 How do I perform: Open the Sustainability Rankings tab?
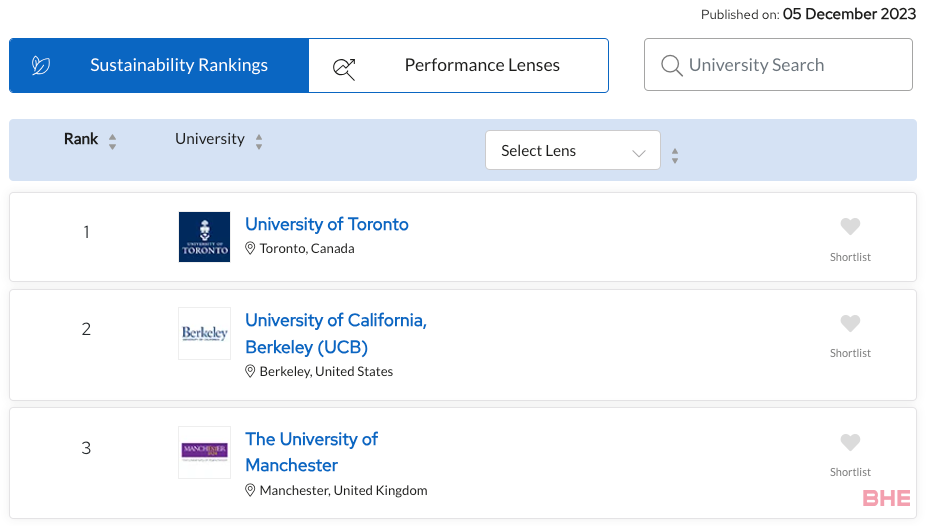pyautogui.click(x=159, y=65)
